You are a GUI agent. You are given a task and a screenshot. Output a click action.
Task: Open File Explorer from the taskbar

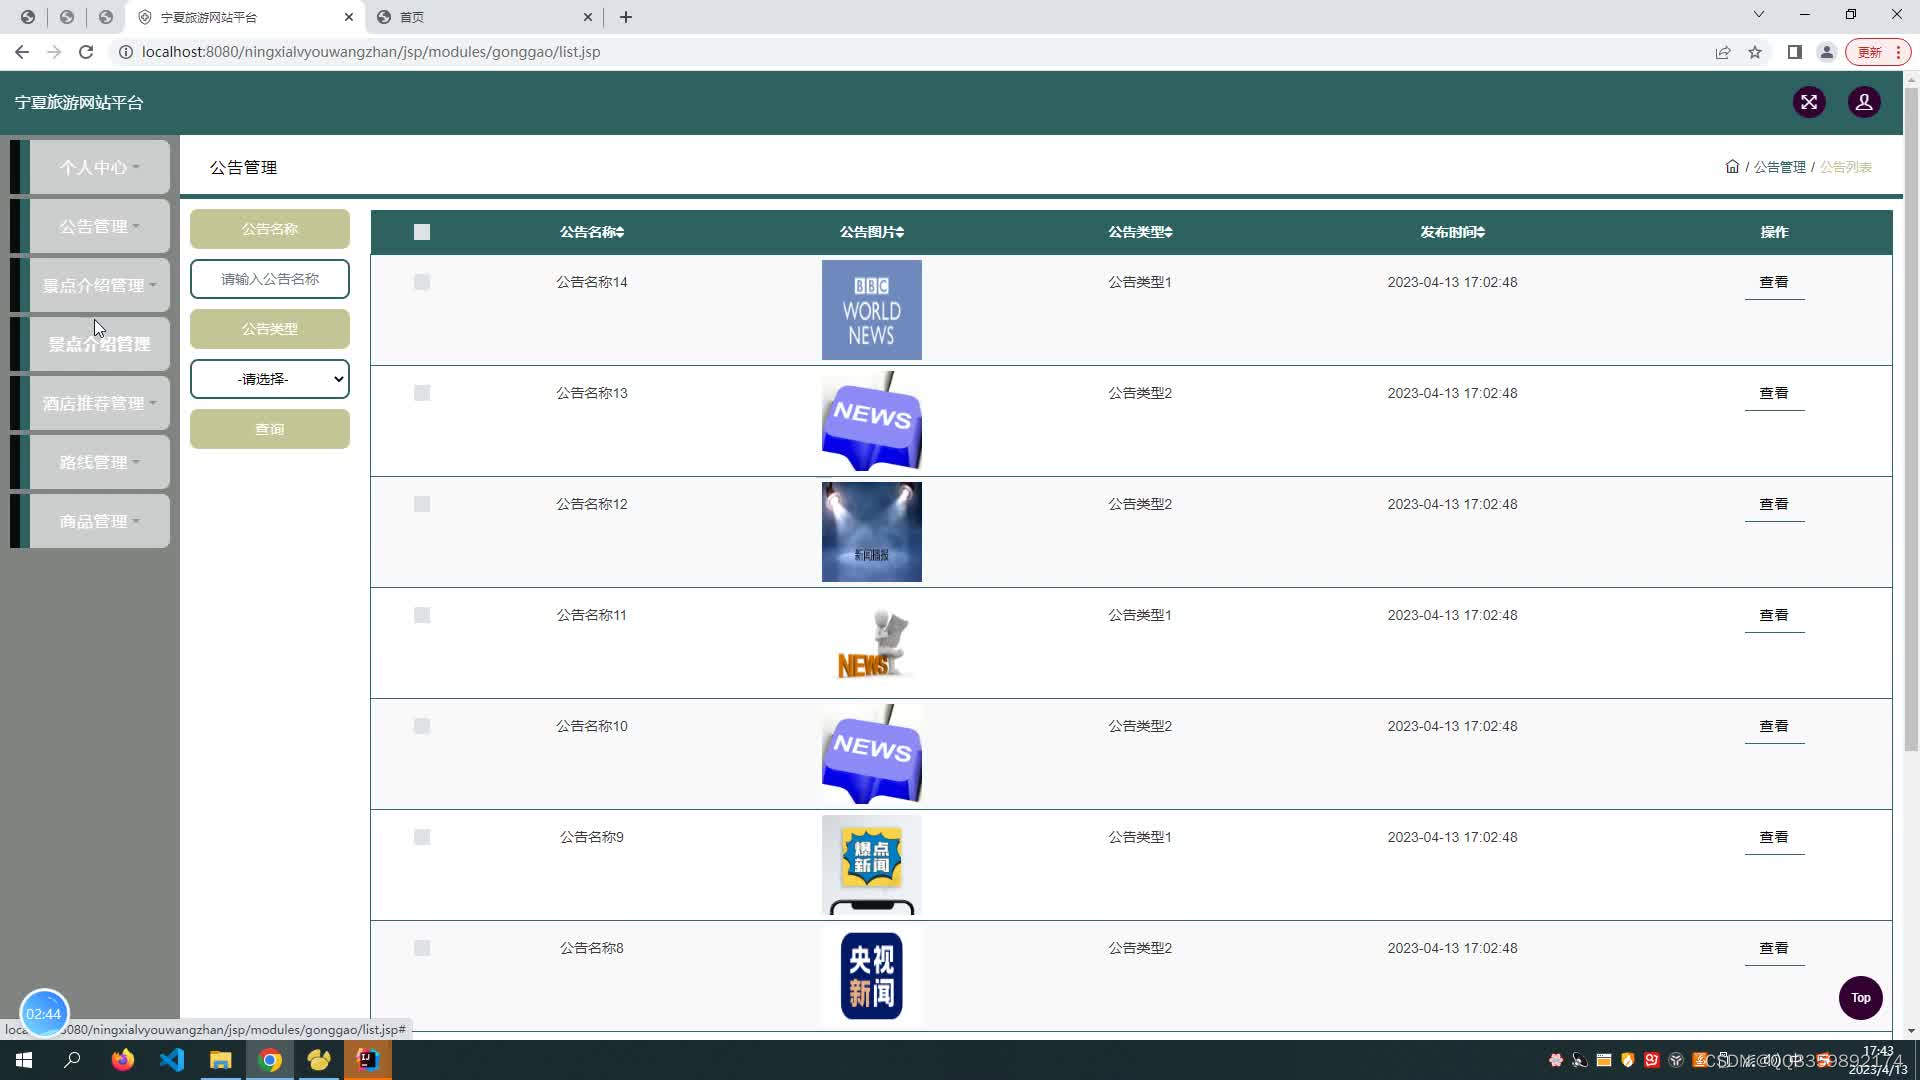pyautogui.click(x=221, y=1060)
